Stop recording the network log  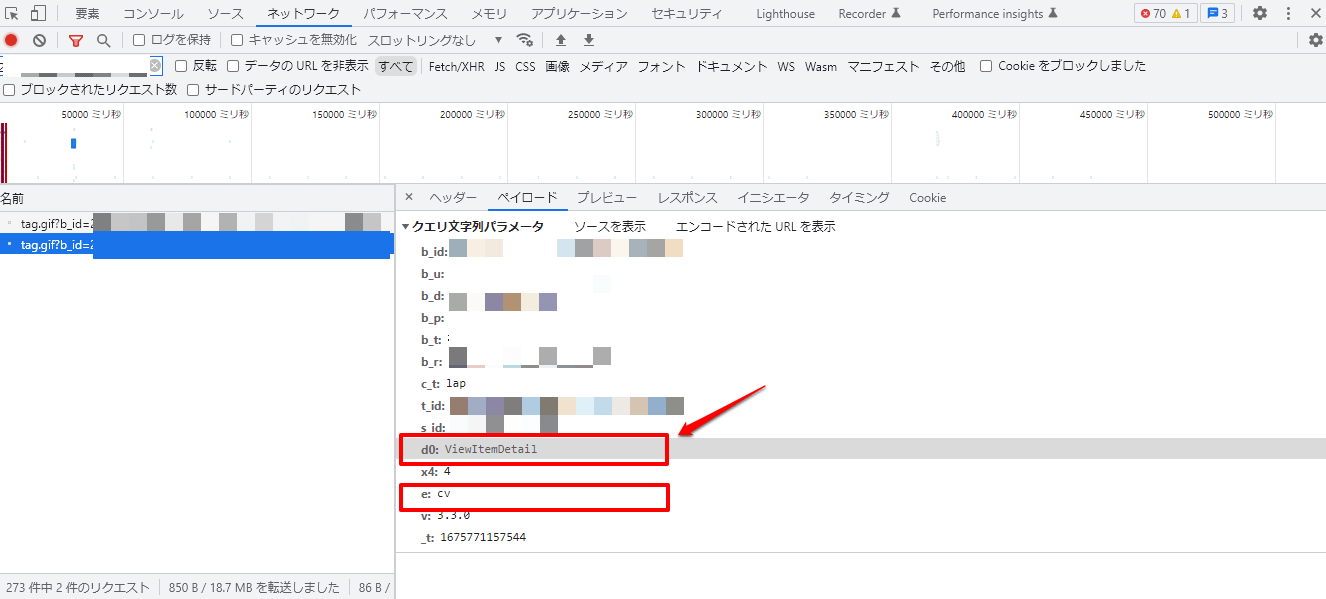(11, 40)
